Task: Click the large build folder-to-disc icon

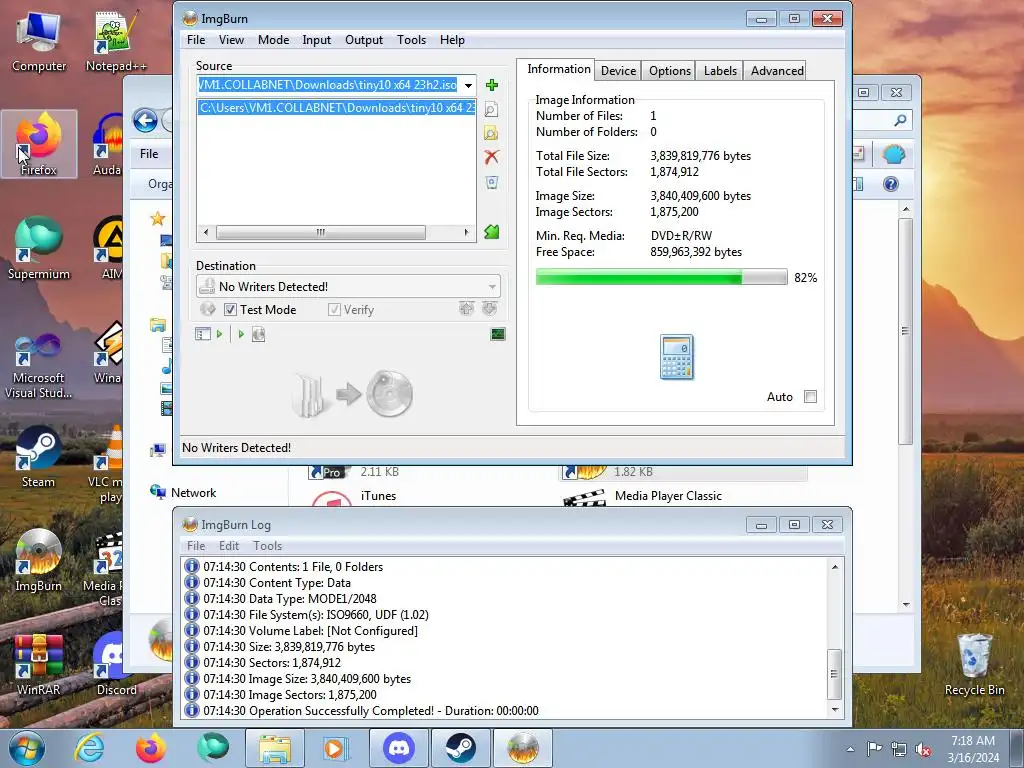Action: pos(353,394)
